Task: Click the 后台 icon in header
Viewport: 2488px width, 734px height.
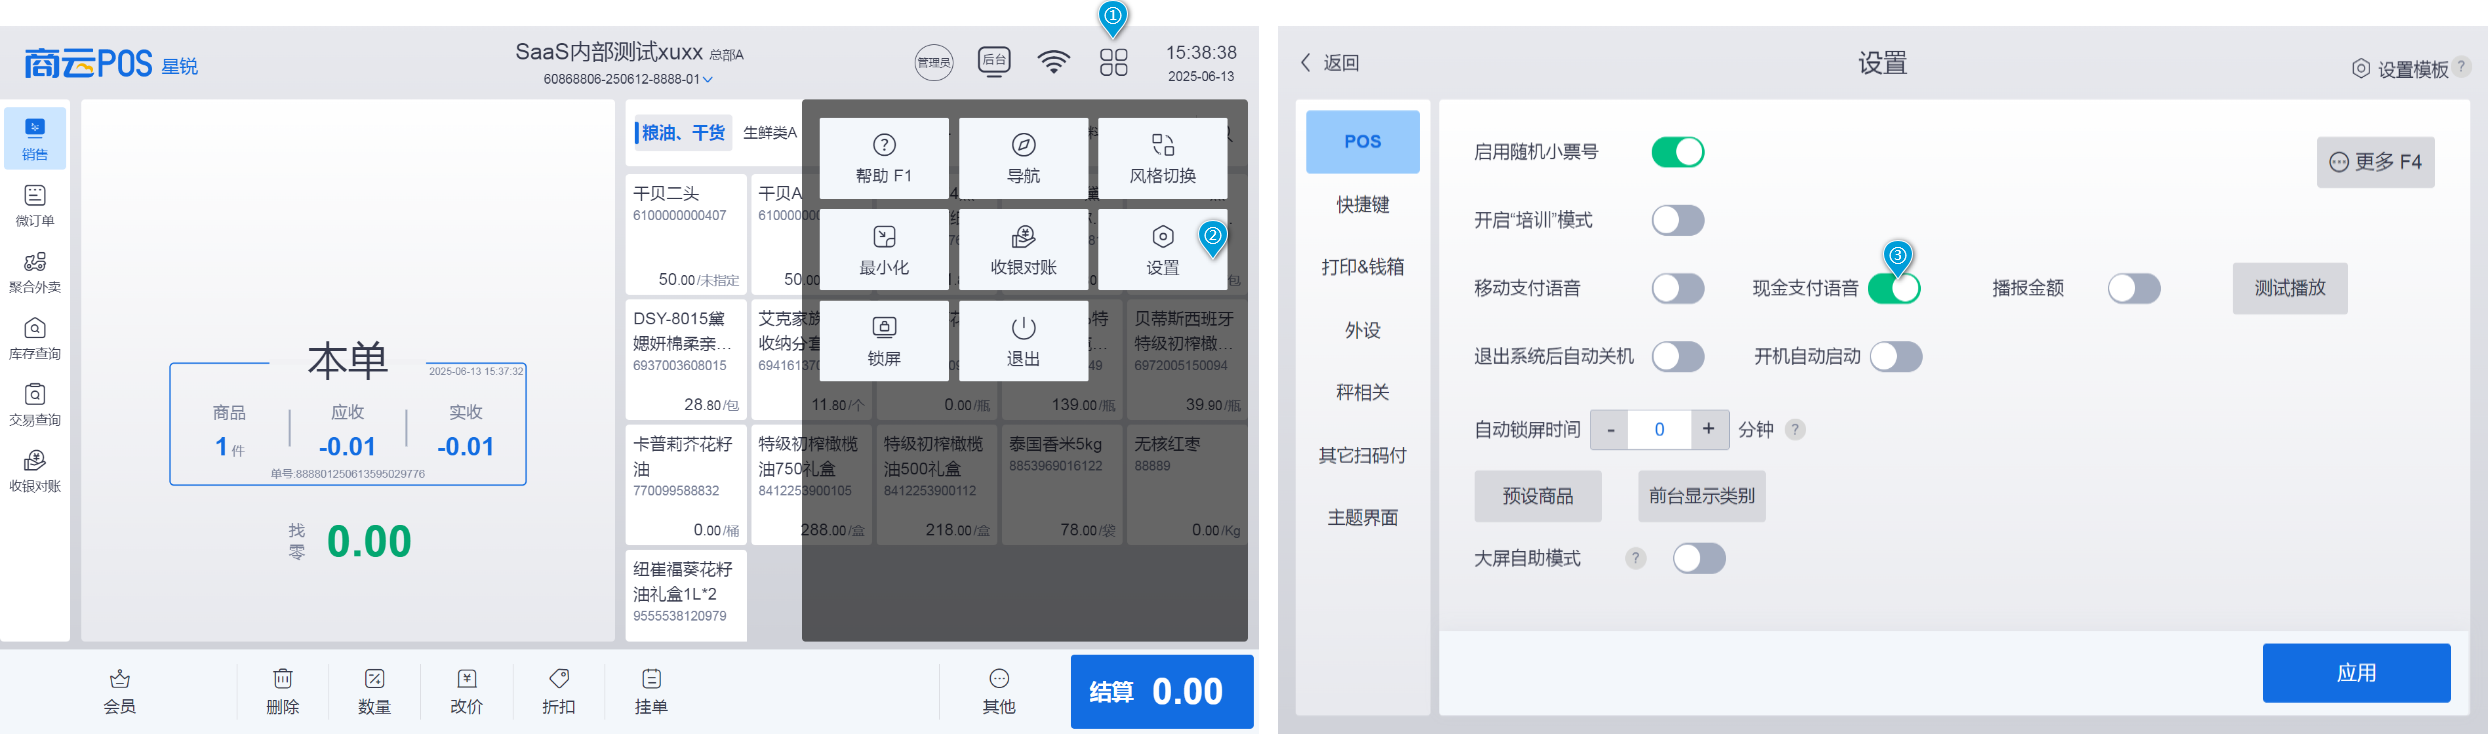Action: [x=994, y=62]
